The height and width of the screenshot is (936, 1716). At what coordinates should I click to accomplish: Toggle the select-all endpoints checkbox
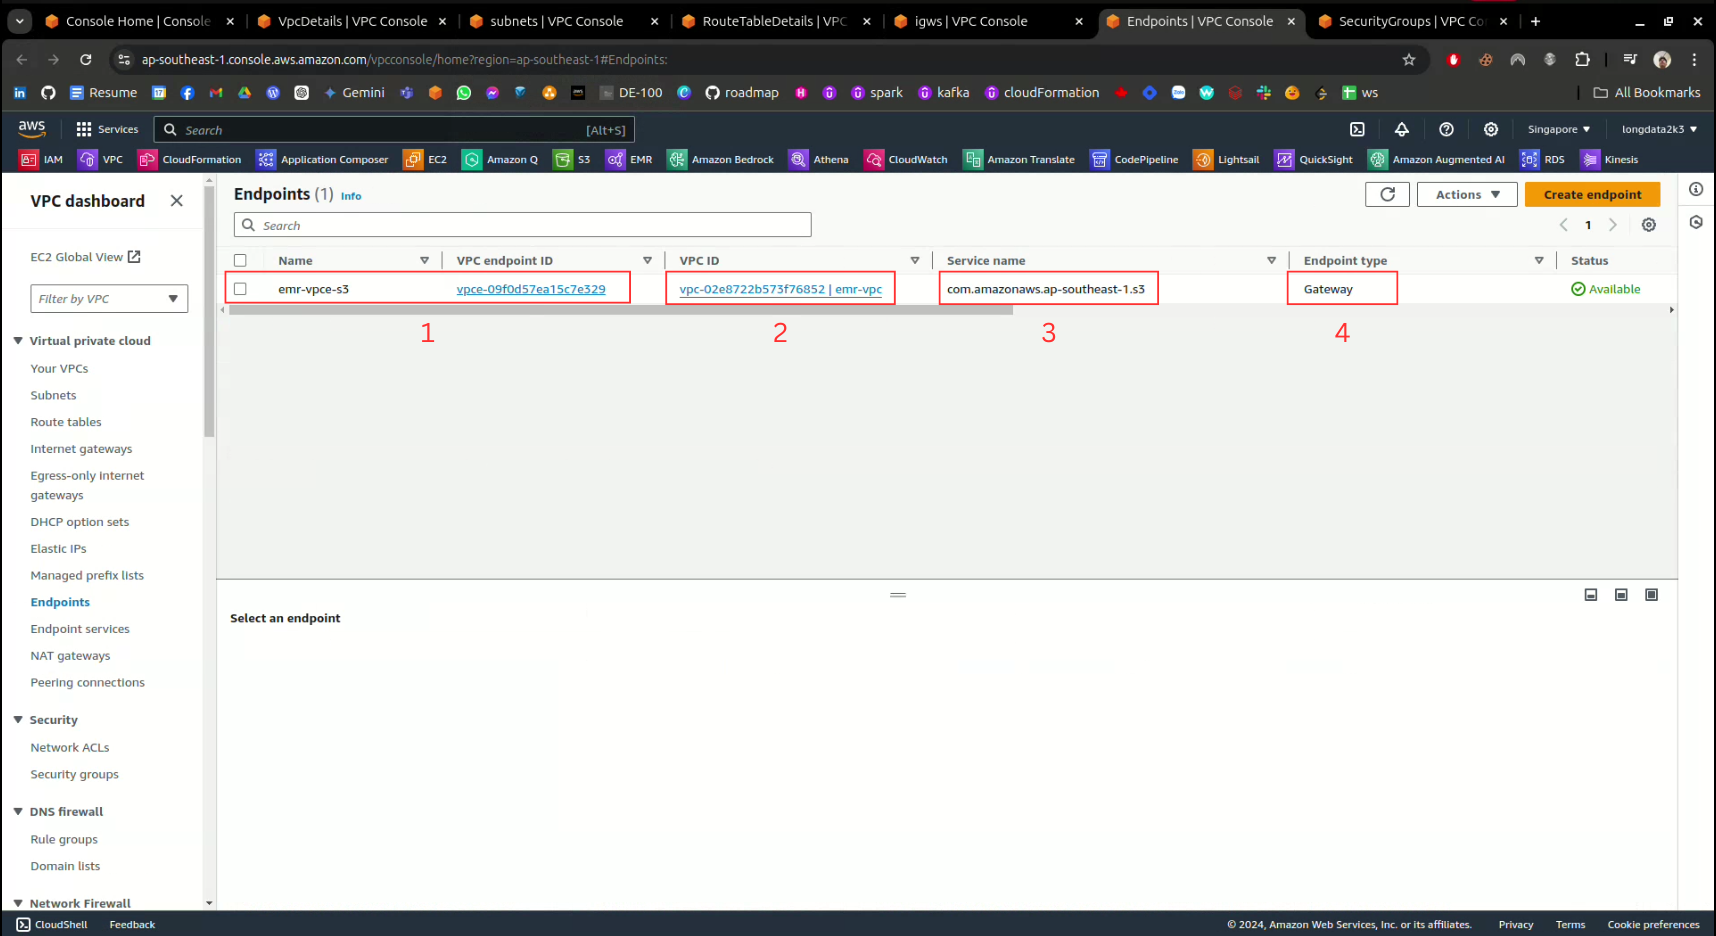point(240,261)
